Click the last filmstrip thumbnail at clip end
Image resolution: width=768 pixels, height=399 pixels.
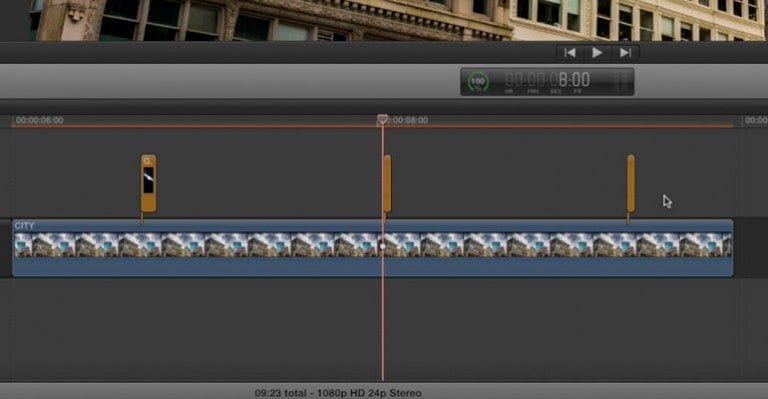(x=727, y=245)
